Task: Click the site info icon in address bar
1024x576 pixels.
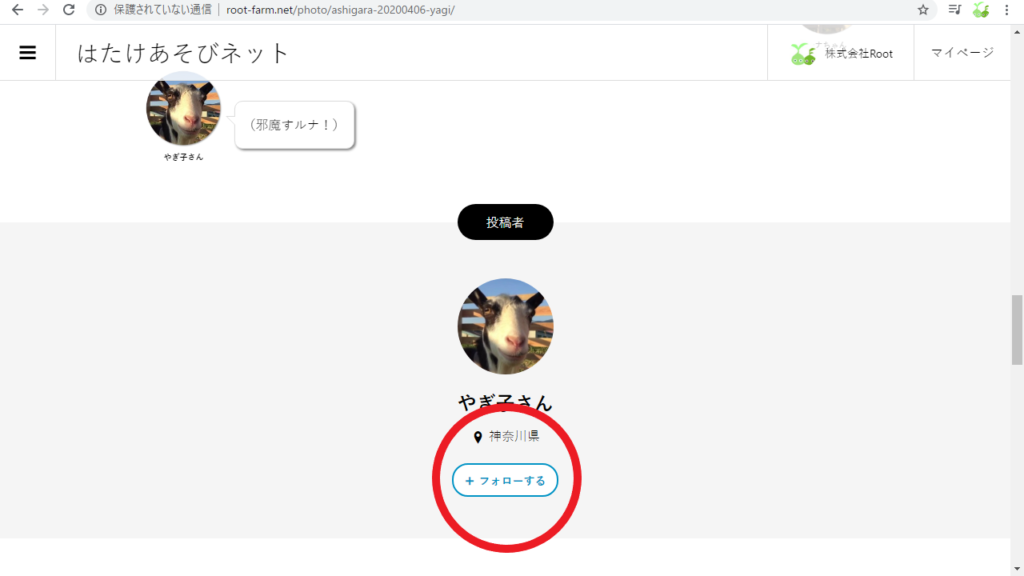Action: point(101,10)
